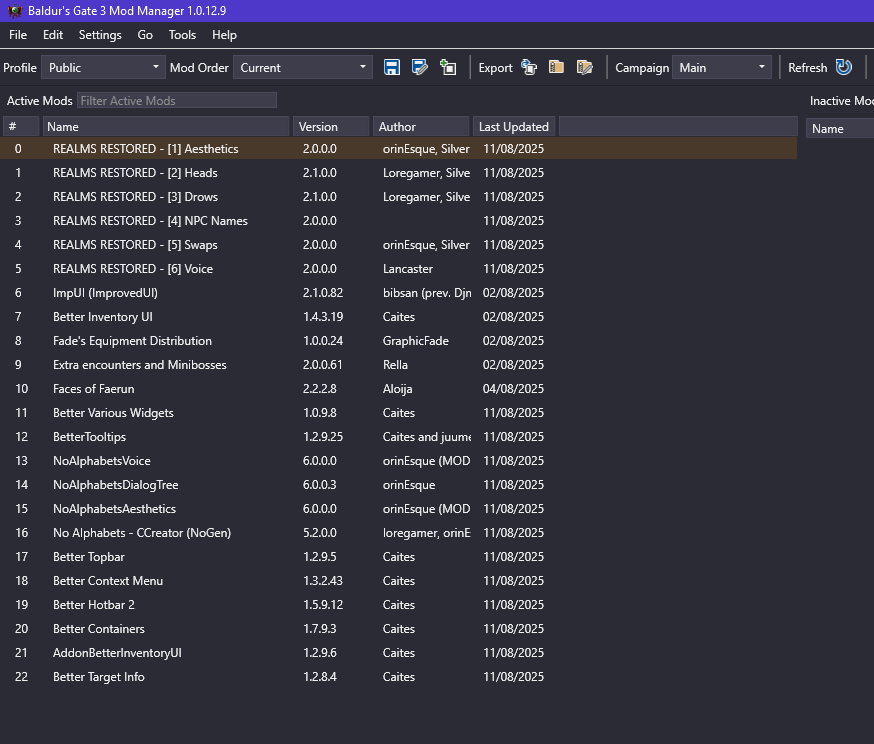
Task: Select REALMS RESTORED - [6] Voice mod
Action: (x=399, y=269)
